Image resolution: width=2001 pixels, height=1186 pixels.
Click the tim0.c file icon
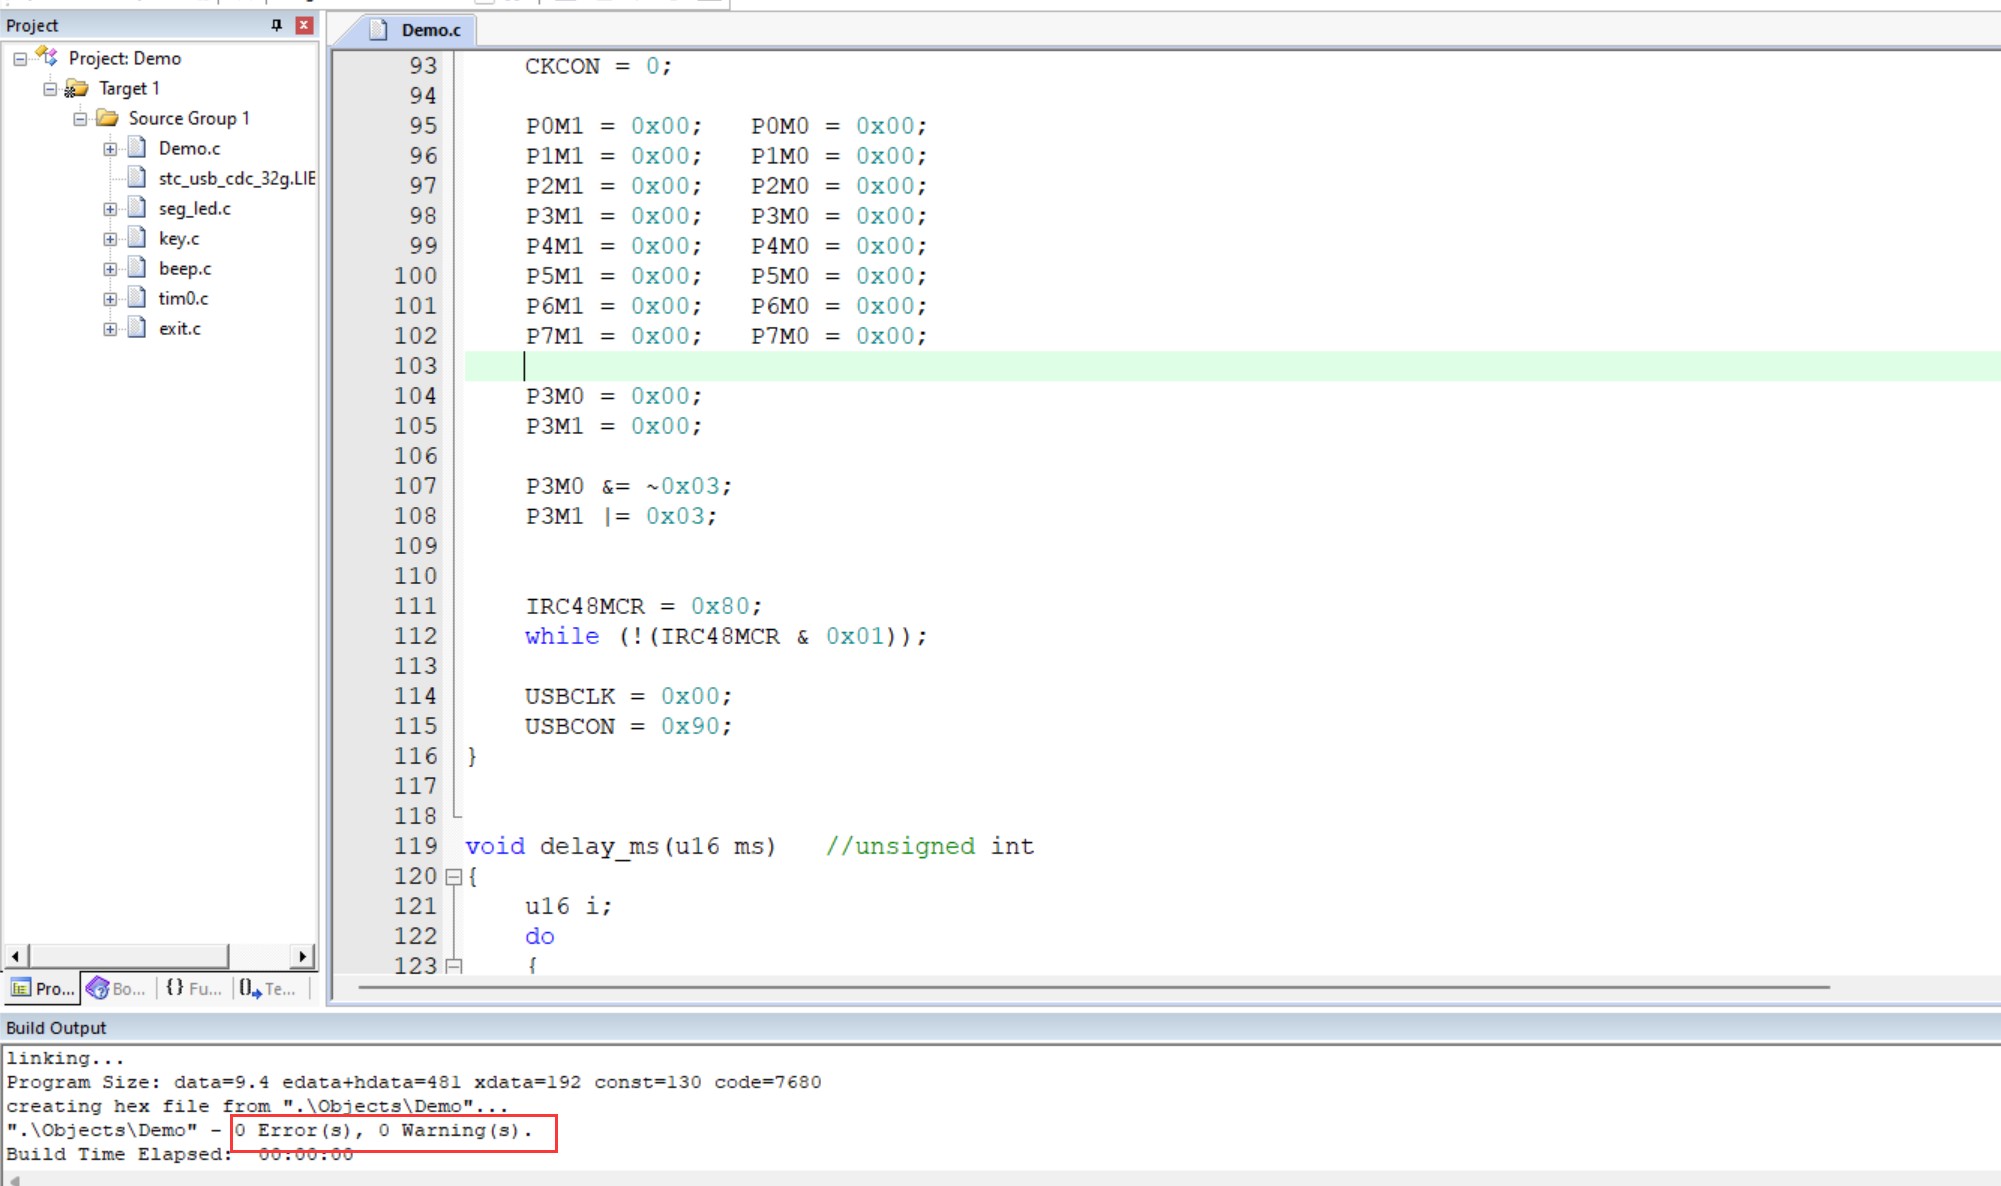[137, 298]
